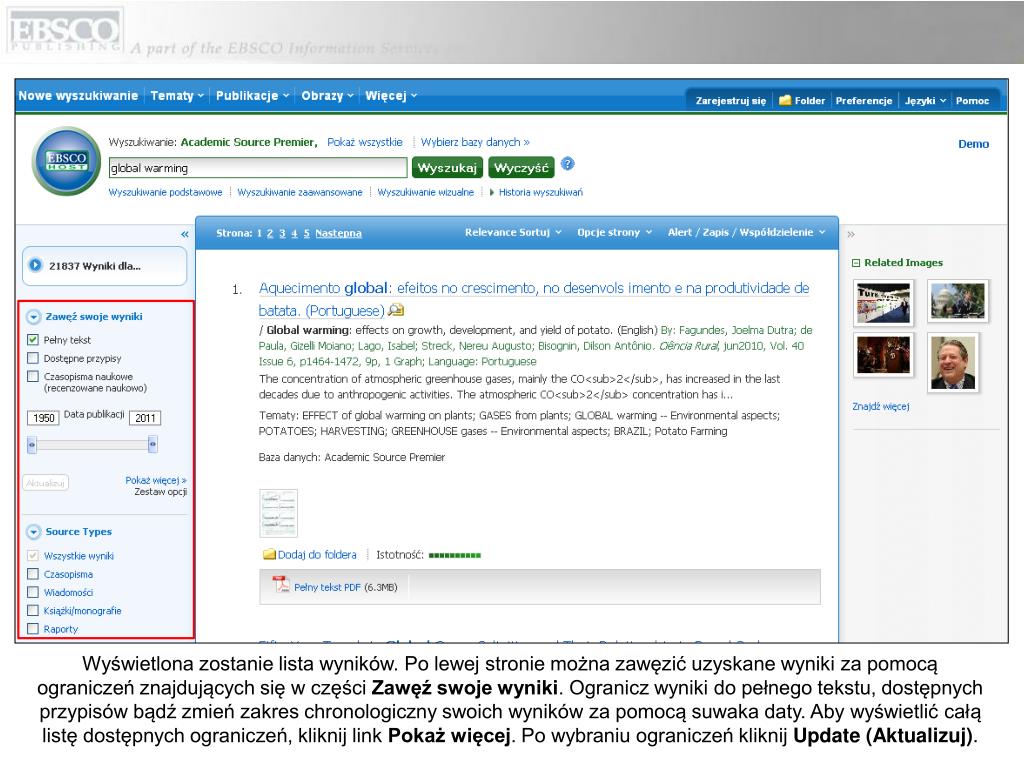Go to results page 2
This screenshot has width=1024, height=768.
[x=270, y=233]
